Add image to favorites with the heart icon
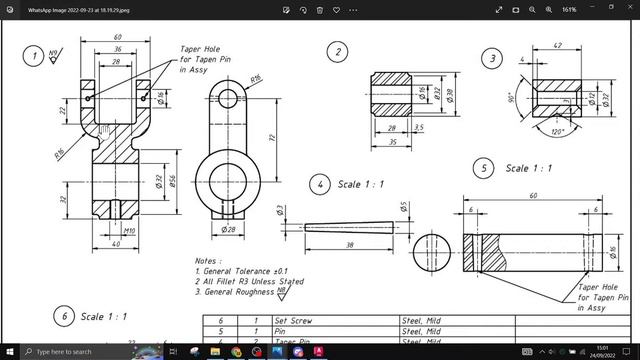Viewport: 640px width, 360px height. pyautogui.click(x=336, y=10)
